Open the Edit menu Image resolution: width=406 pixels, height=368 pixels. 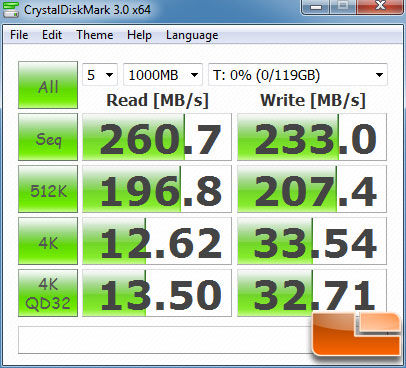tap(52, 35)
